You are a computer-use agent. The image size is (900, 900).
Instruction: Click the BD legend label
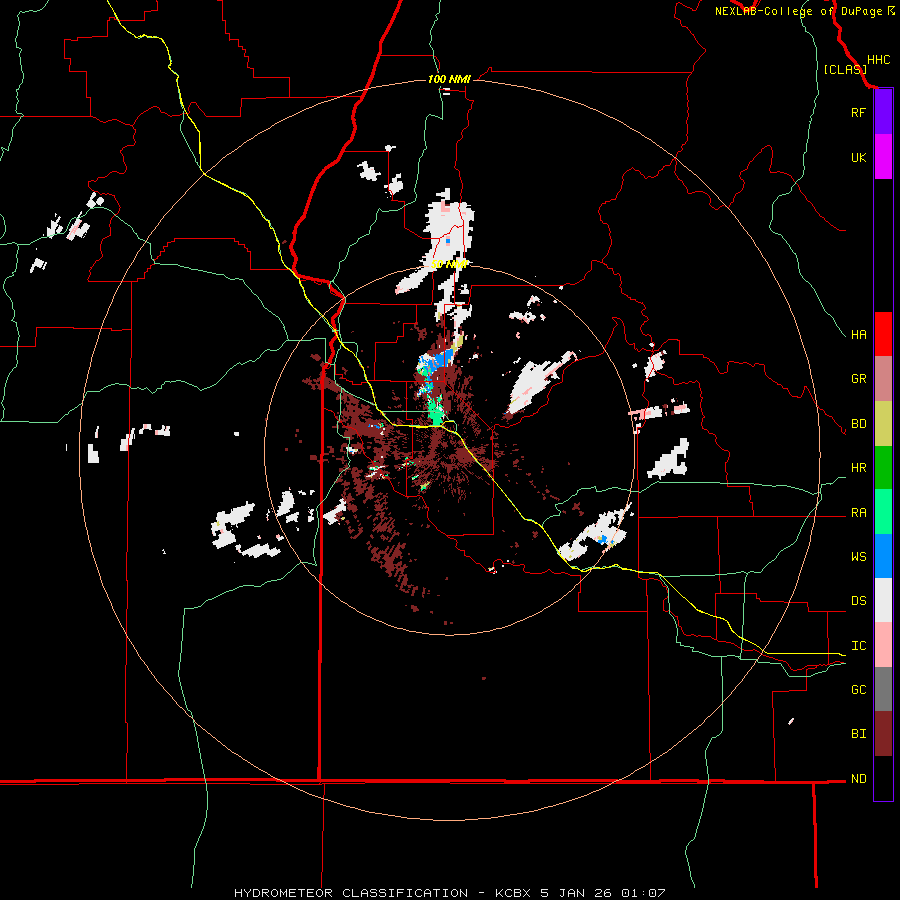tap(858, 424)
